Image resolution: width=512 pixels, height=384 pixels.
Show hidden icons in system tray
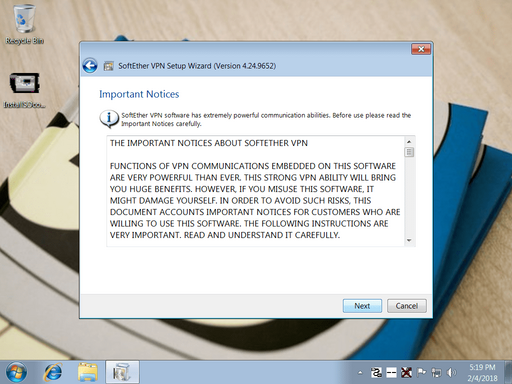(x=360, y=373)
